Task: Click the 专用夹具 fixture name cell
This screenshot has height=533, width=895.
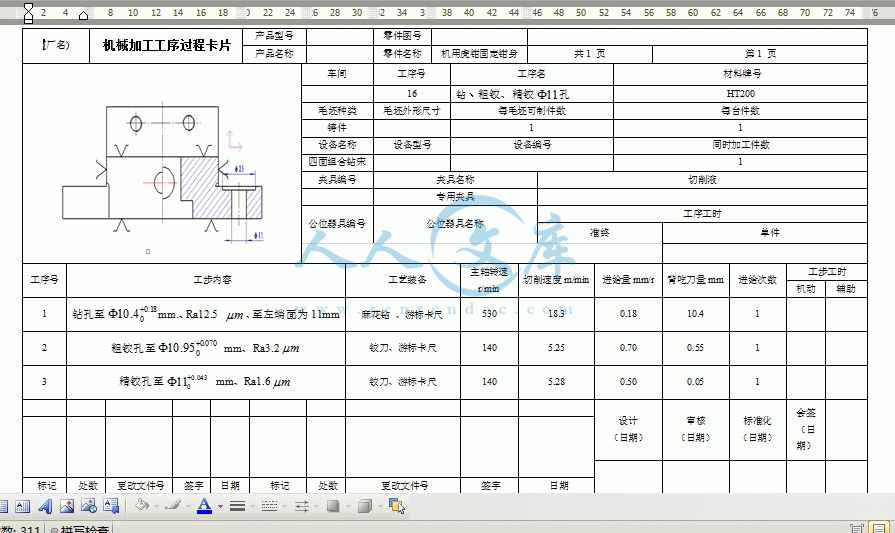Action: coord(455,197)
